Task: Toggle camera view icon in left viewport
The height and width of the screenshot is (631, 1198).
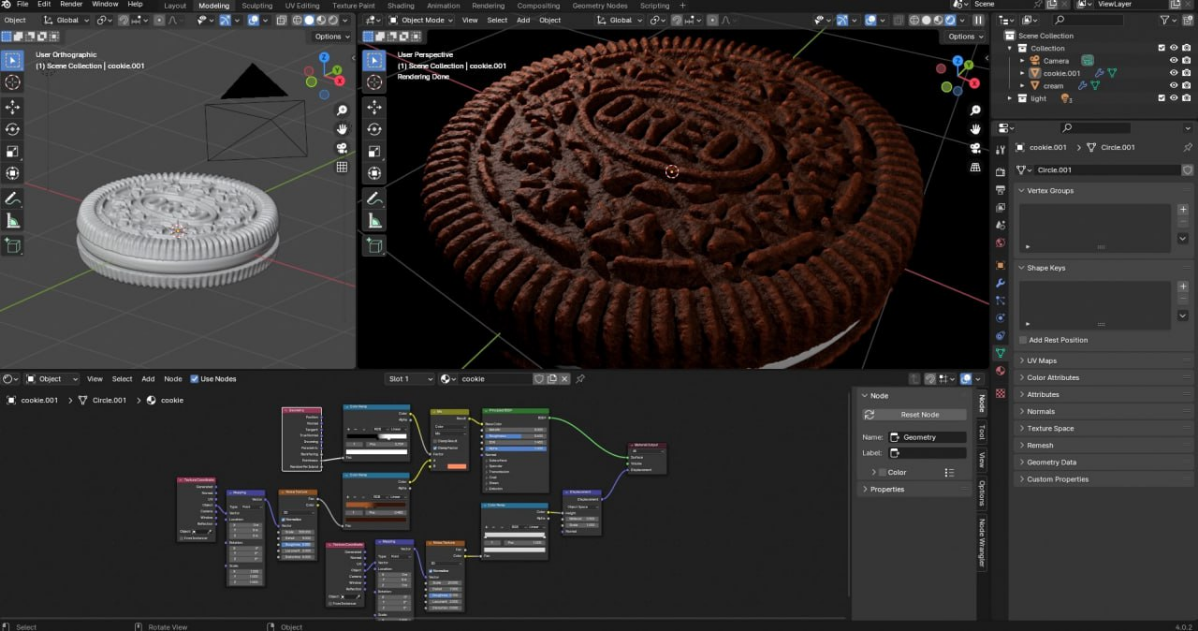Action: (x=342, y=148)
